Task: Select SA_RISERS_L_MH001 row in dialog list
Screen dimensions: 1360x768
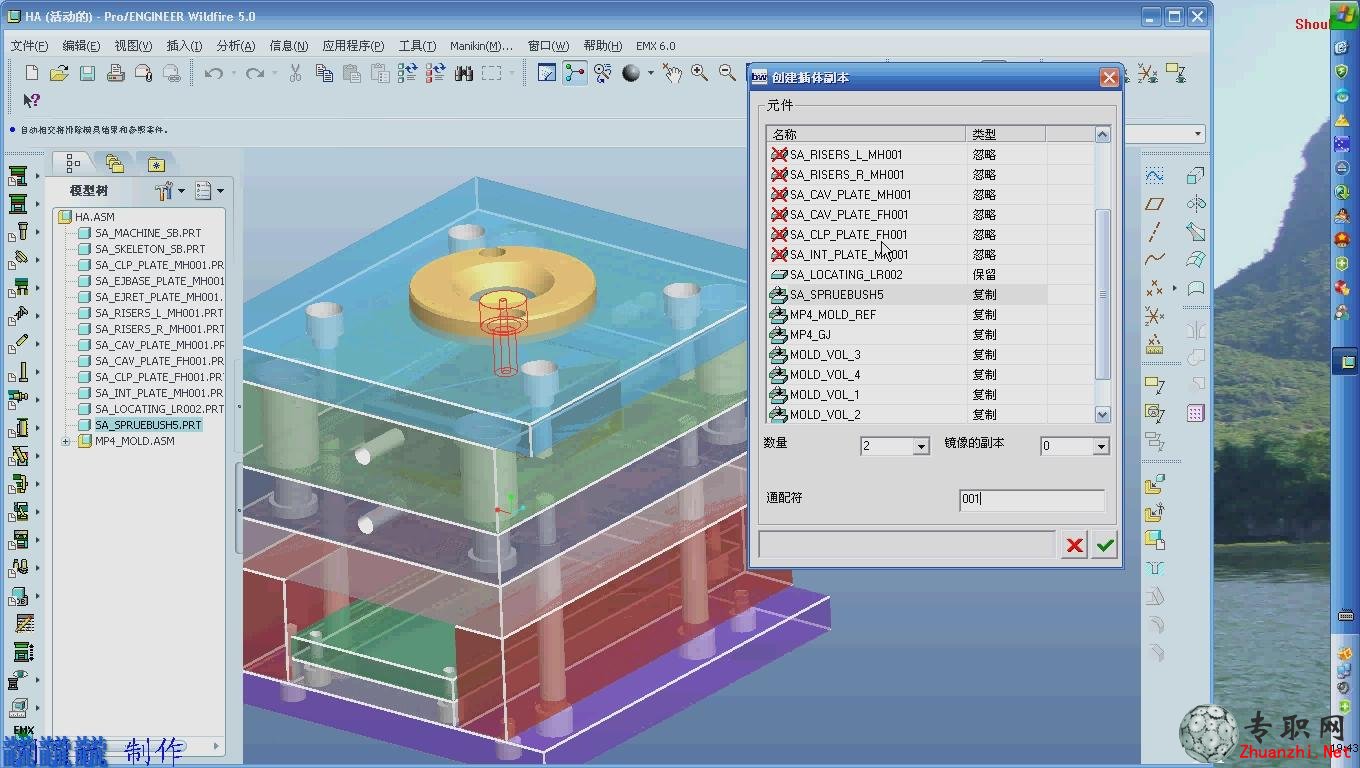Action: [x=931, y=155]
